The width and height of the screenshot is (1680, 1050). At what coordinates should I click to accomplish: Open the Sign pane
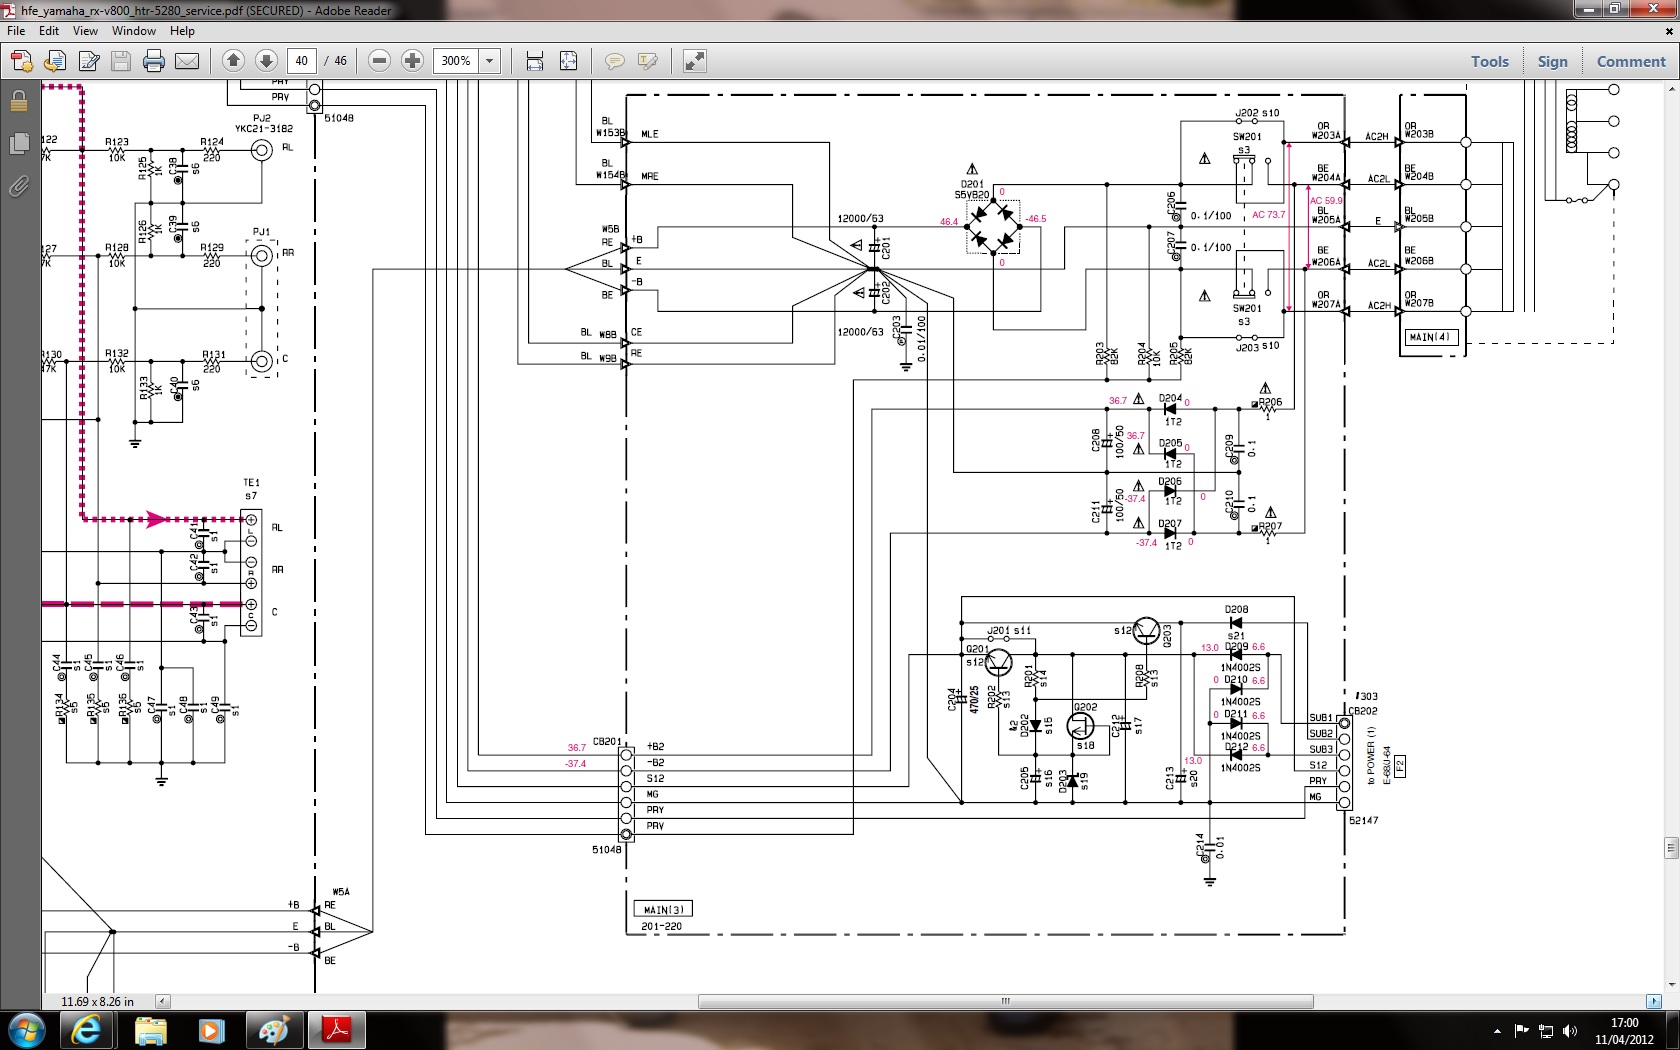pos(1552,61)
